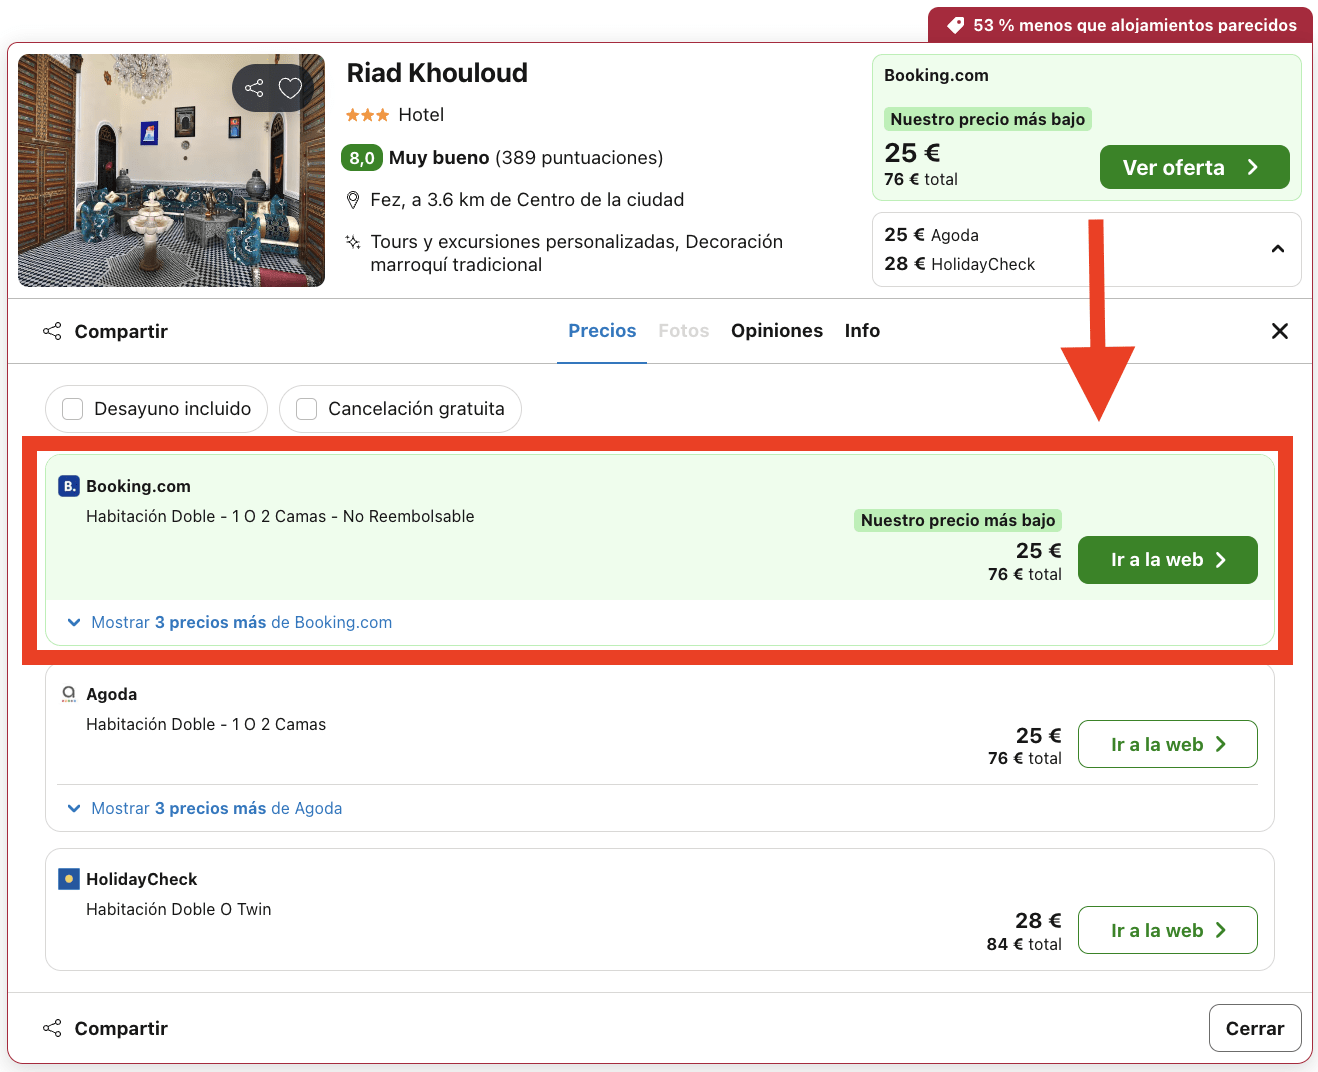This screenshot has width=1318, height=1072.
Task: Click the sparkle icon next to hotel highlights
Action: coord(351,242)
